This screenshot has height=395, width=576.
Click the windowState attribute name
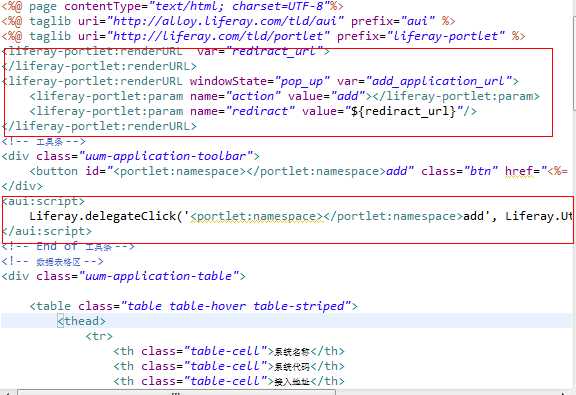(x=228, y=81)
